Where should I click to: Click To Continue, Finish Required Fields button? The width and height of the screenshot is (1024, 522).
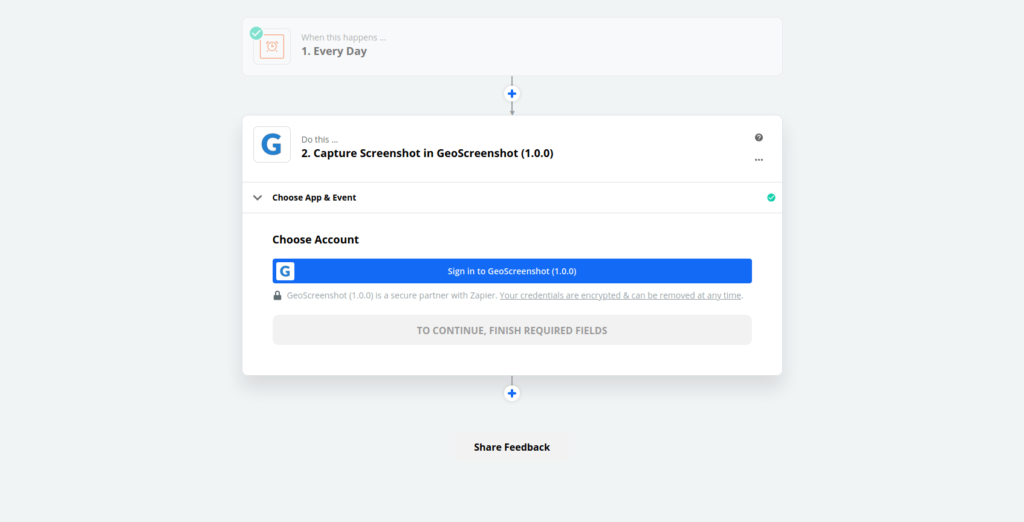[512, 330]
